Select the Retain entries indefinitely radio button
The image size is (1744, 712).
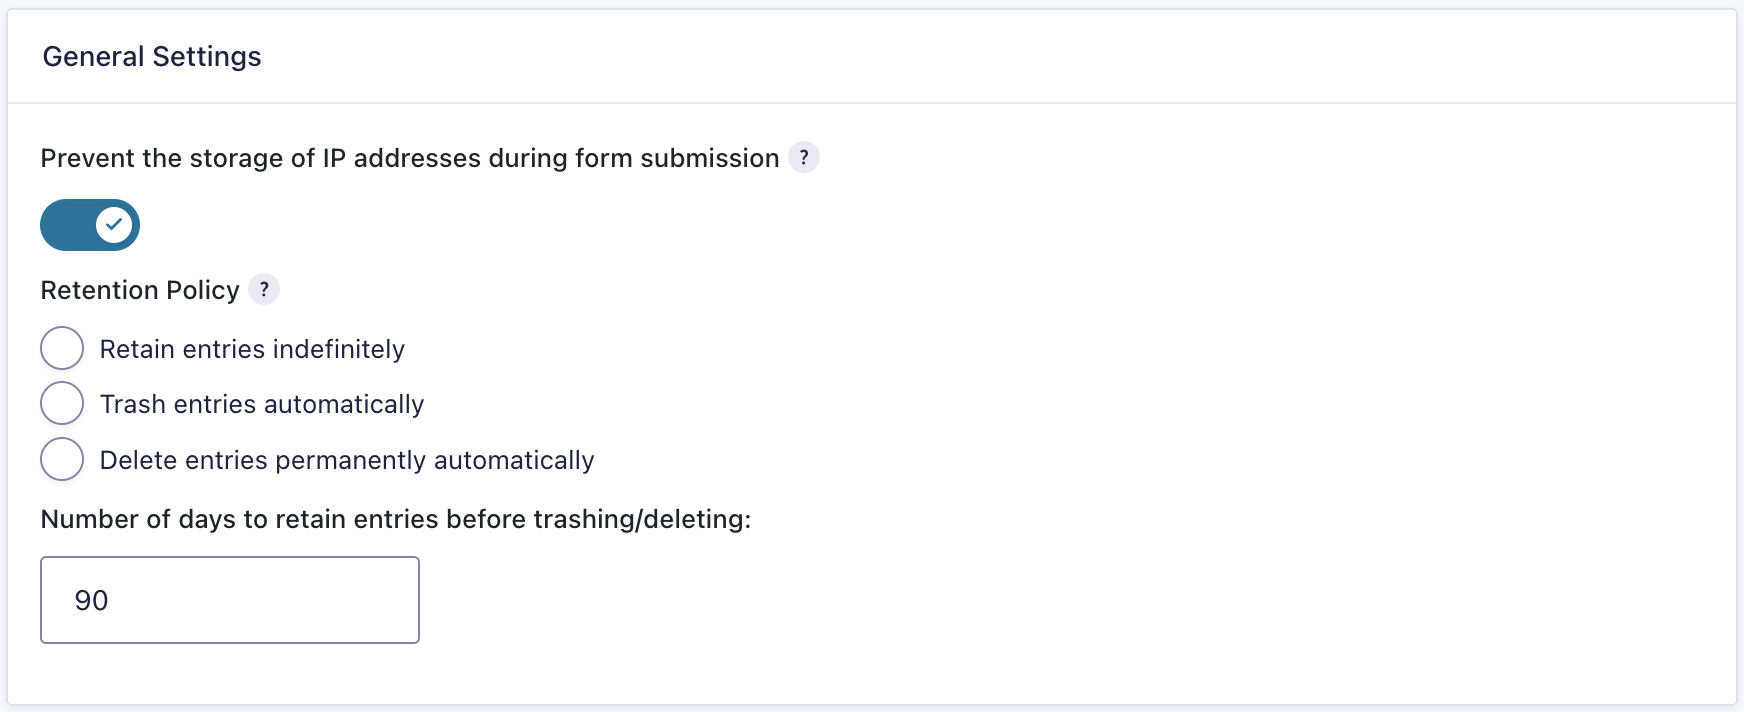[x=62, y=349]
